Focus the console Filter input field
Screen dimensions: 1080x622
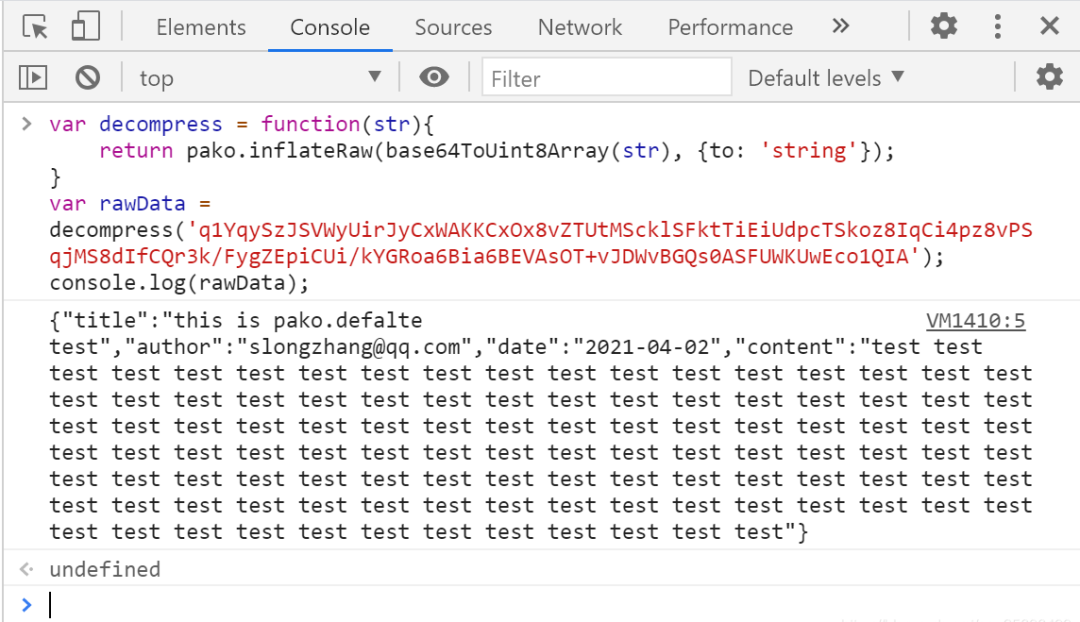[x=605, y=78]
